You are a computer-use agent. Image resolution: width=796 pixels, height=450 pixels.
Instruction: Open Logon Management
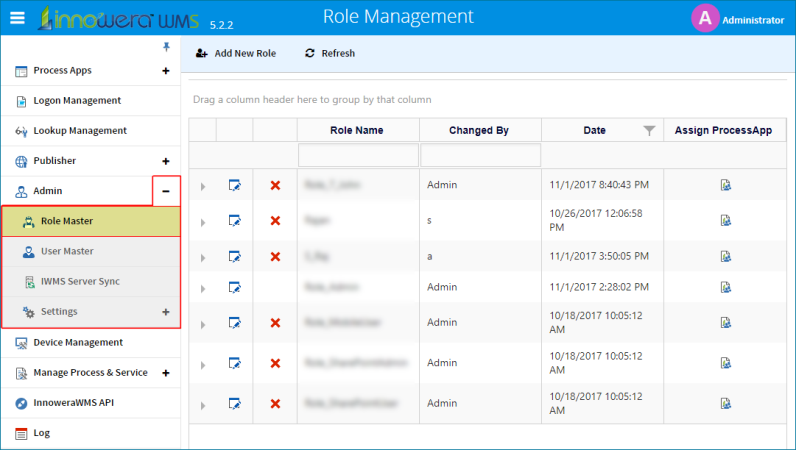[x=77, y=101]
